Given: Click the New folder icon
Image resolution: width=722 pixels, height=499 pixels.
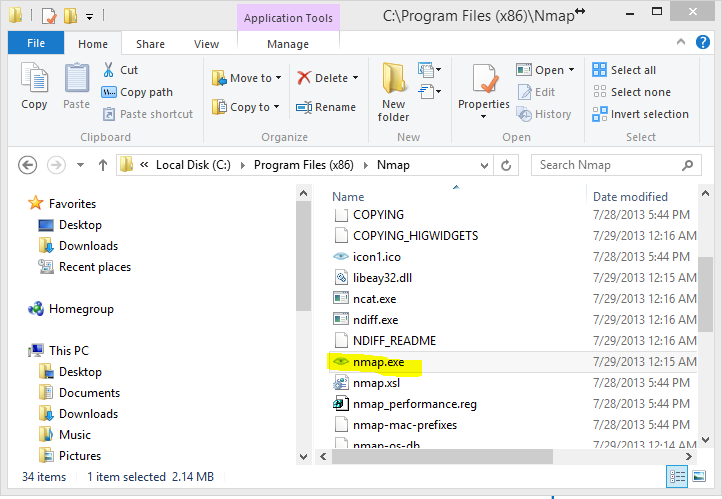Looking at the screenshot, I should pyautogui.click(x=394, y=78).
